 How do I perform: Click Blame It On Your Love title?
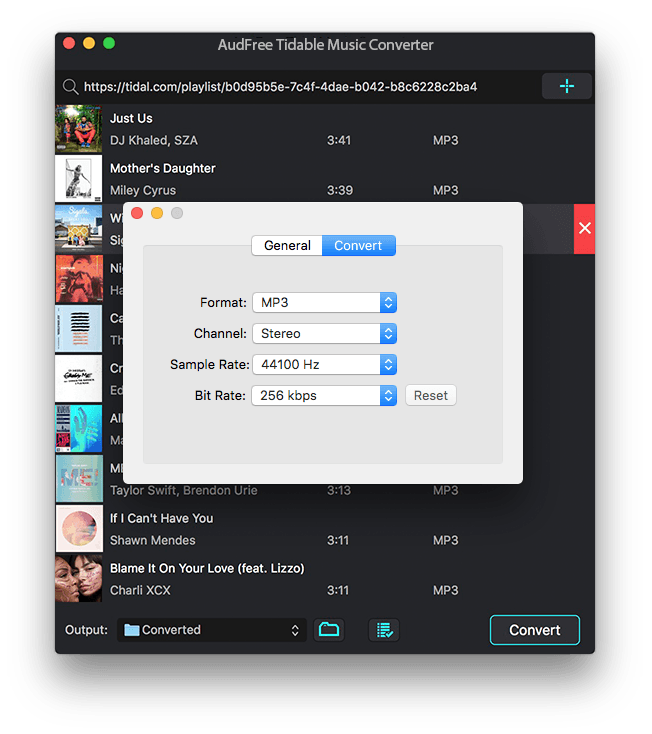(207, 568)
